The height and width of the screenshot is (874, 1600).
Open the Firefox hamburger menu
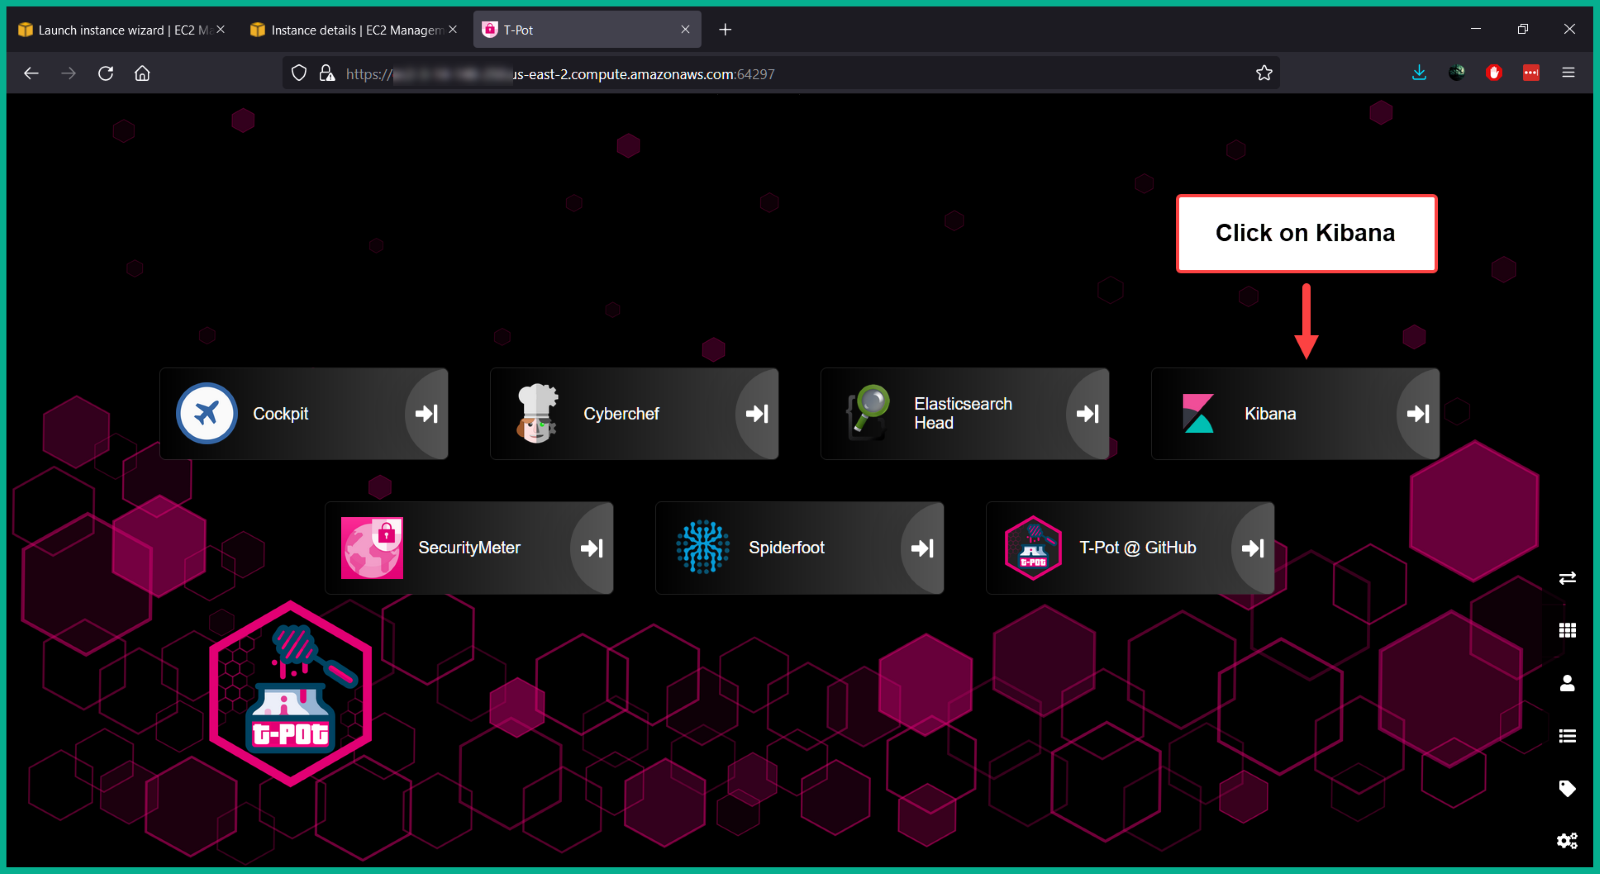pos(1568,73)
